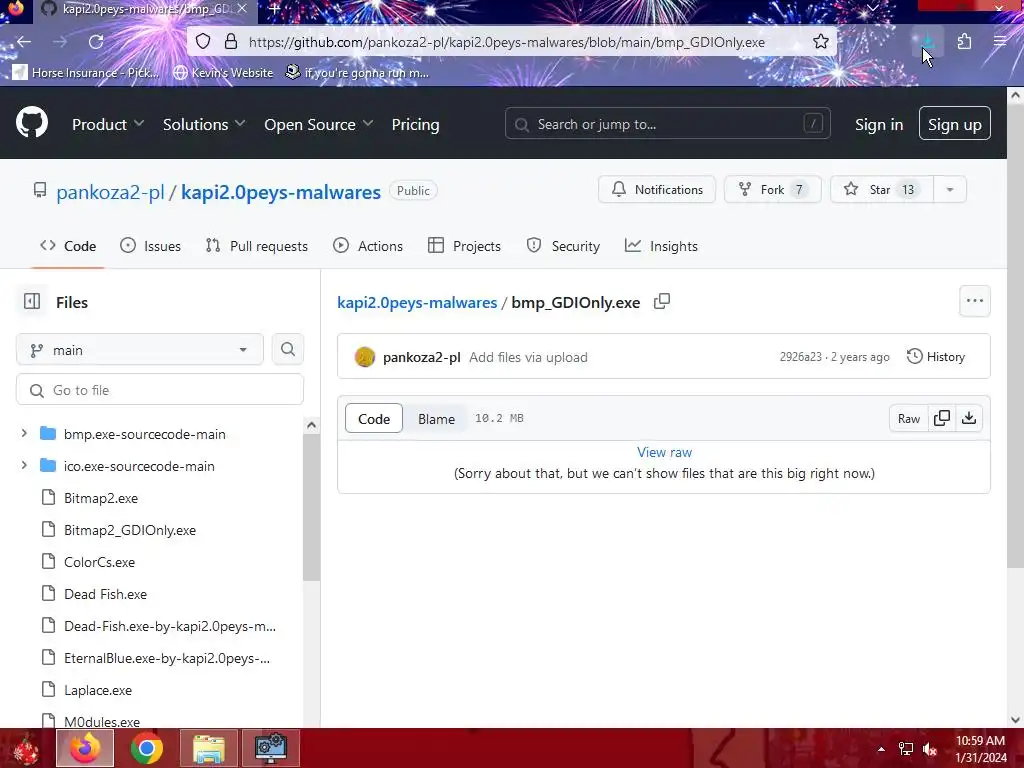Open the Product menu dropdown
Viewport: 1024px width, 768px height.
[x=107, y=124]
